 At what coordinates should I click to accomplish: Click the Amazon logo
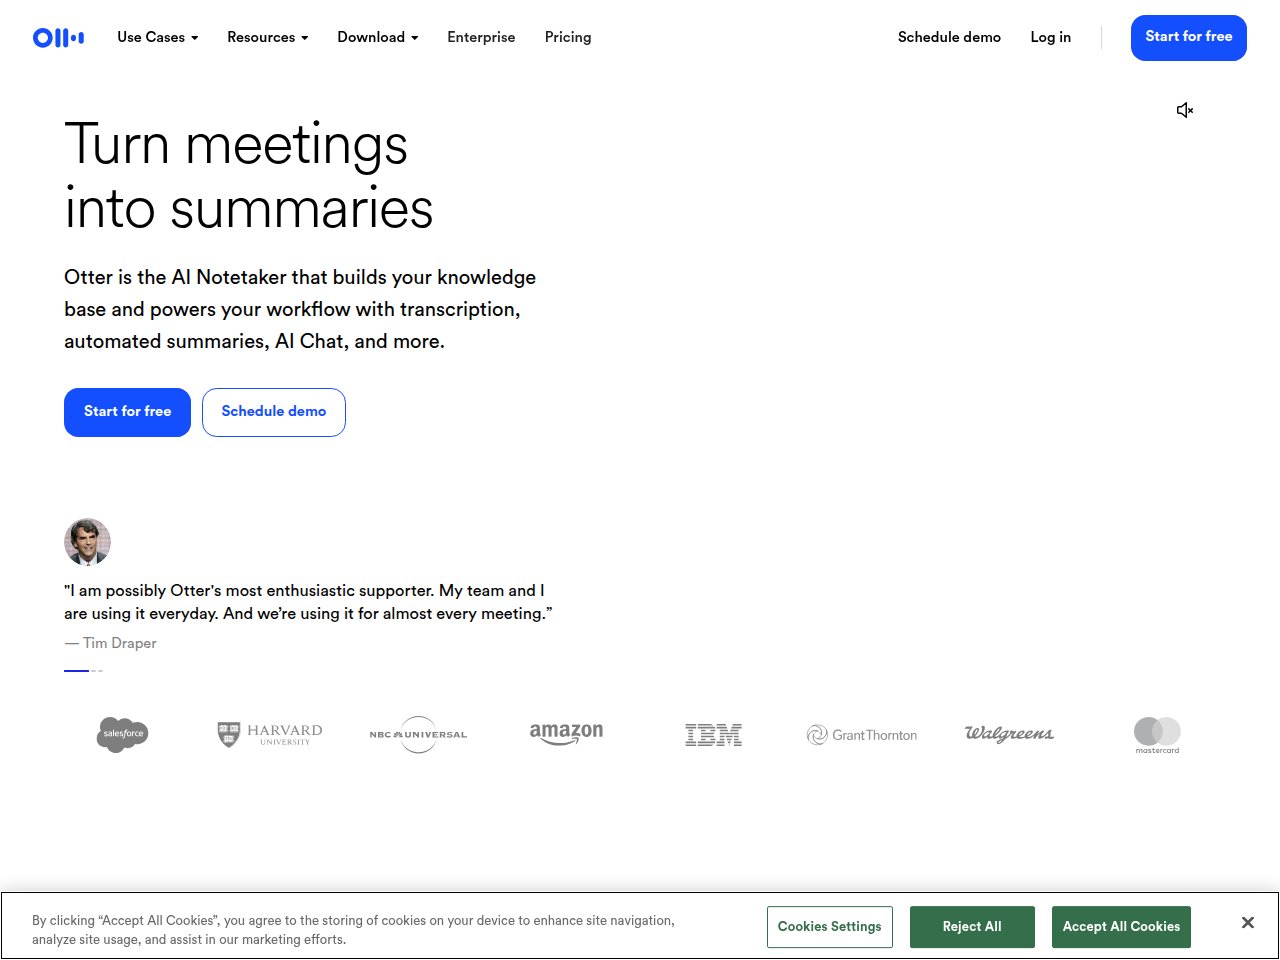point(565,734)
